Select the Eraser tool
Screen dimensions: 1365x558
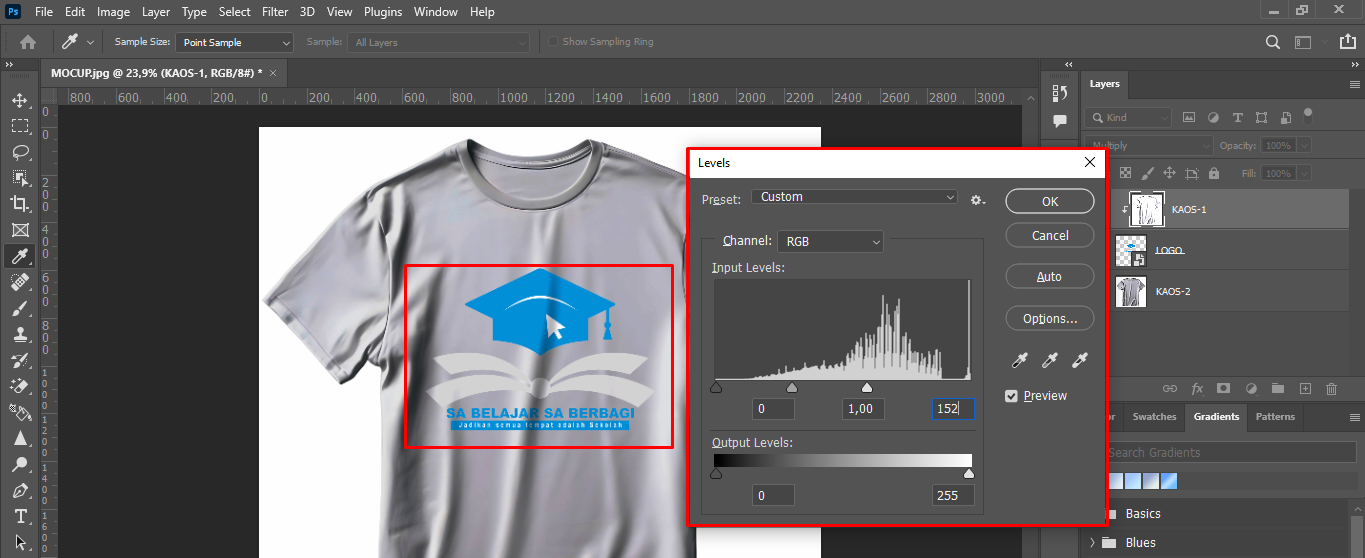point(20,386)
